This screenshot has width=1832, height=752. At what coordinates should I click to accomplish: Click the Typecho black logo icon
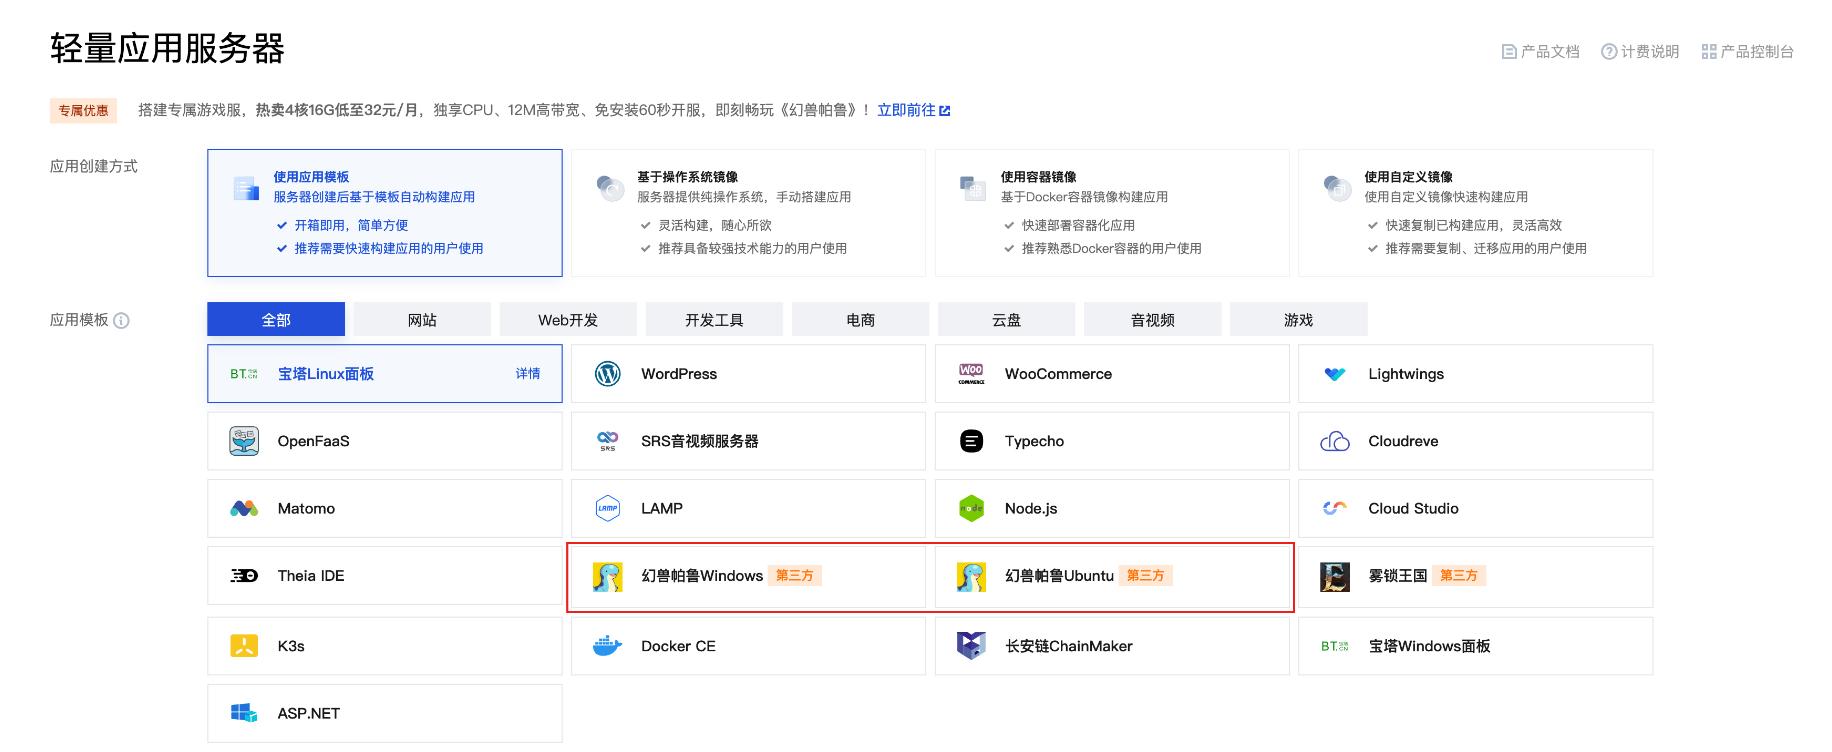point(971,441)
